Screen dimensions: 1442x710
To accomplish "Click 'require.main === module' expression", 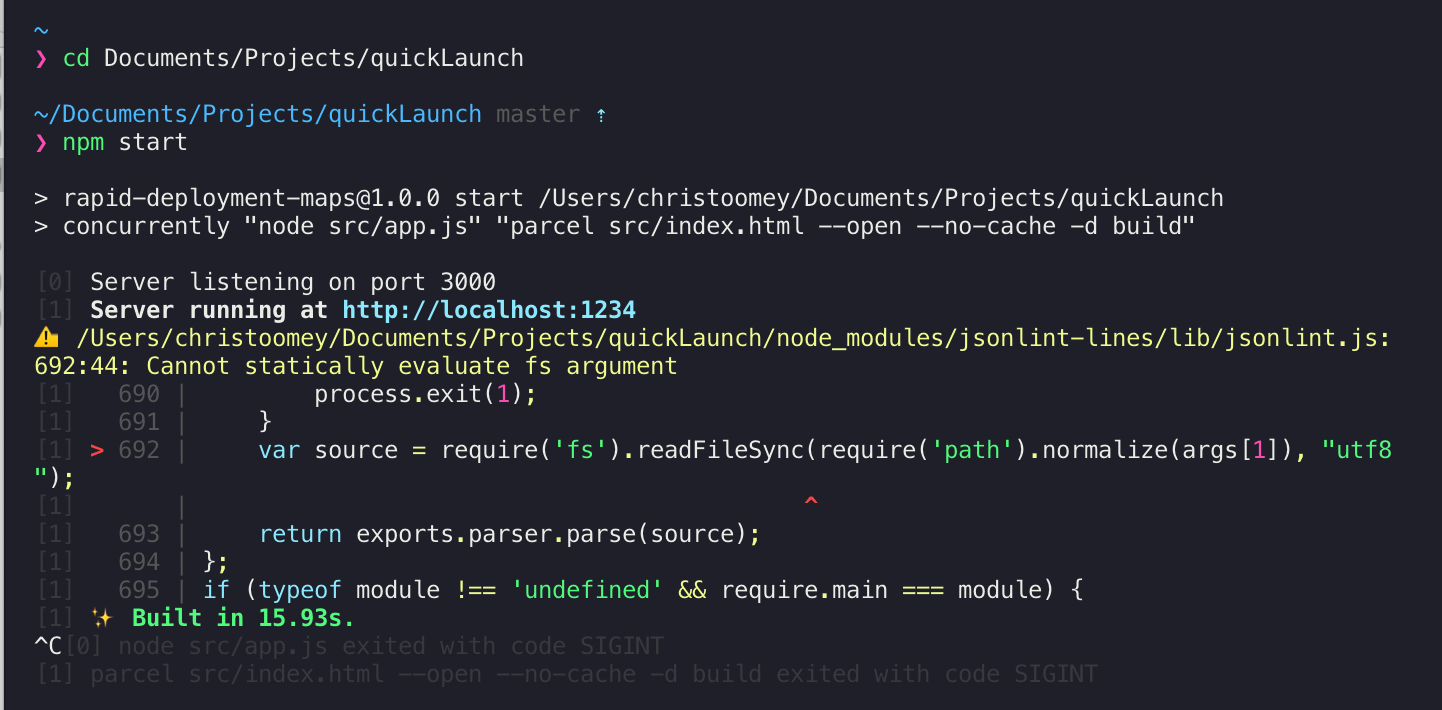I will point(881,590).
